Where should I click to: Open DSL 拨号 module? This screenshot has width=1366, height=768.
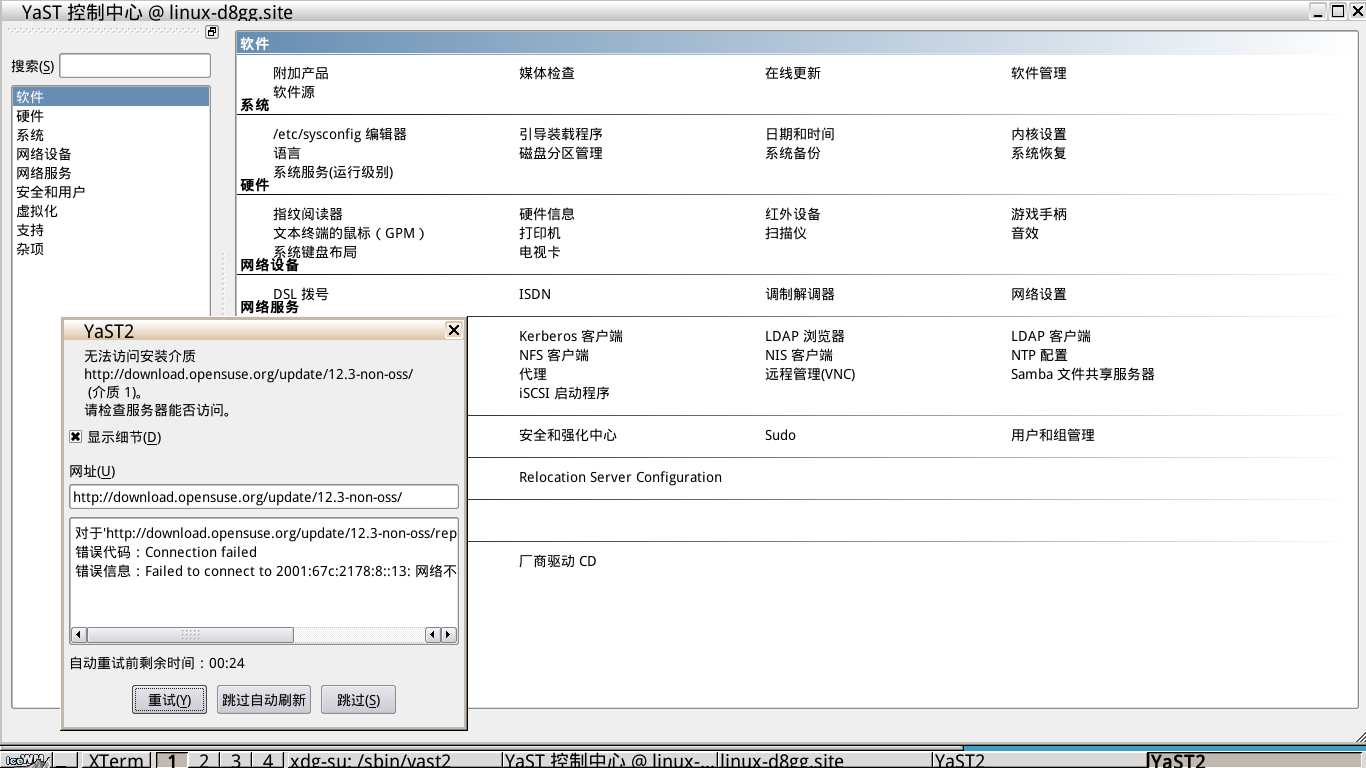(301, 294)
